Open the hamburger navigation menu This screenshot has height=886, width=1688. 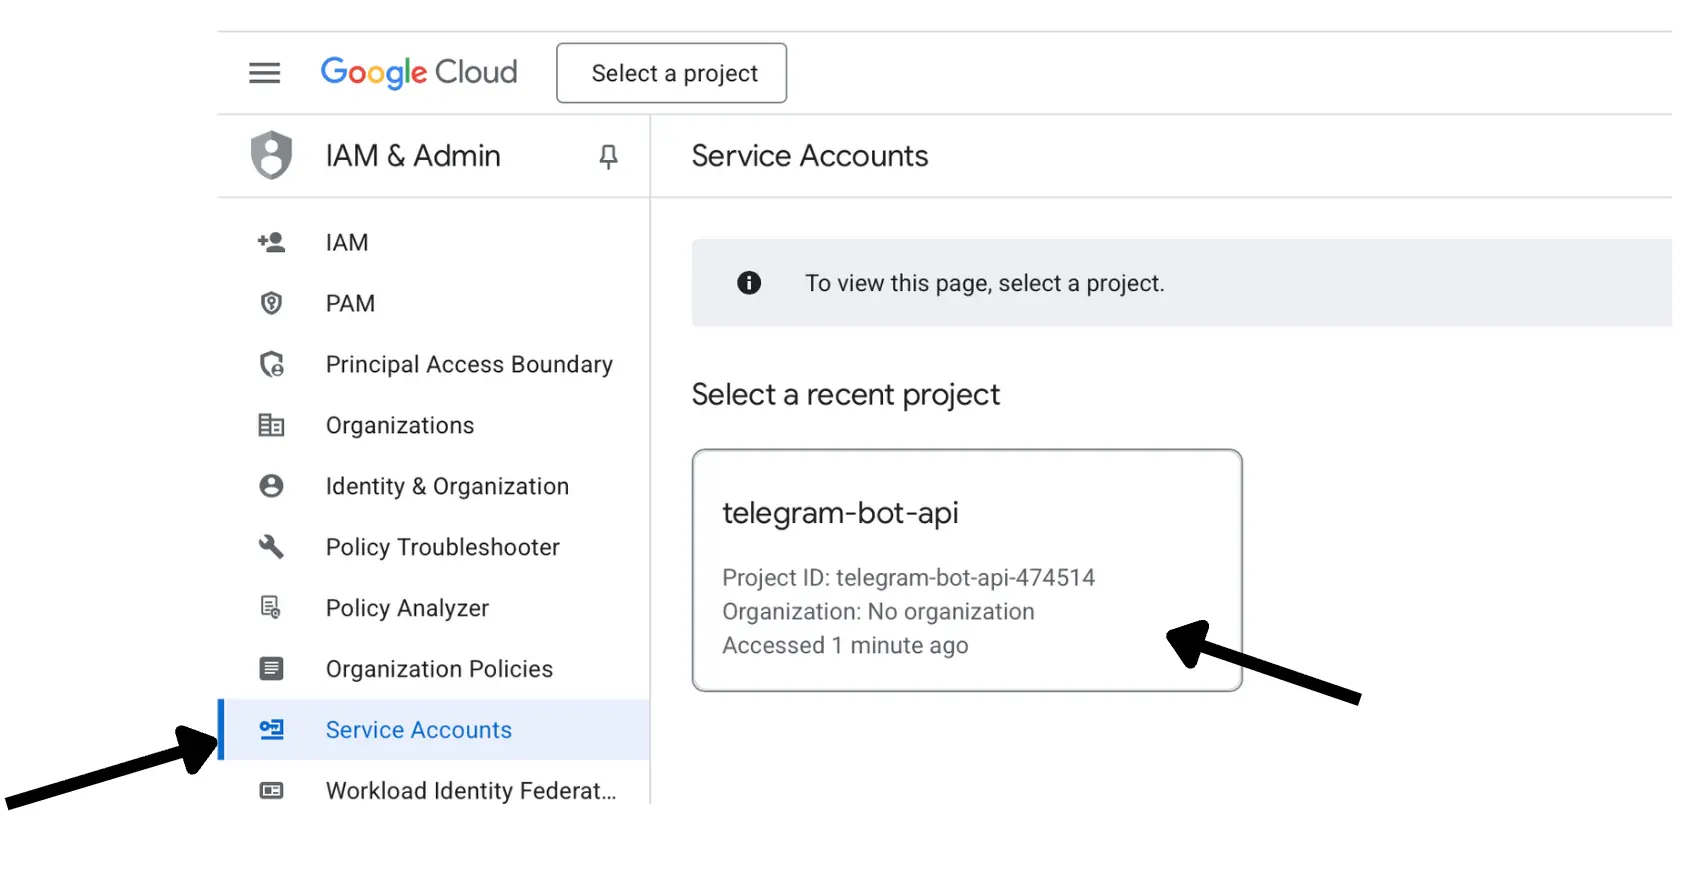click(264, 73)
